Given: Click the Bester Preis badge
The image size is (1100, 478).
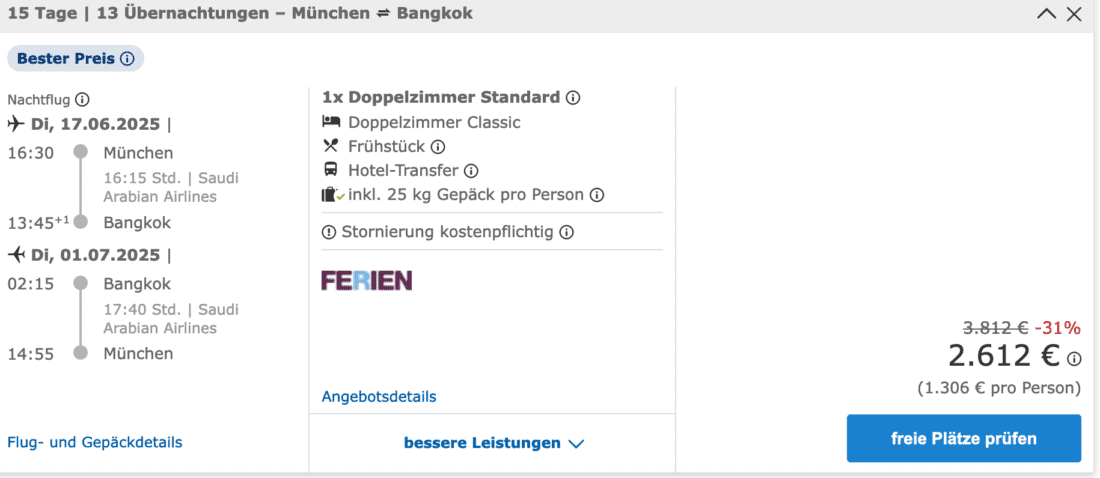Looking at the screenshot, I should [75, 59].
